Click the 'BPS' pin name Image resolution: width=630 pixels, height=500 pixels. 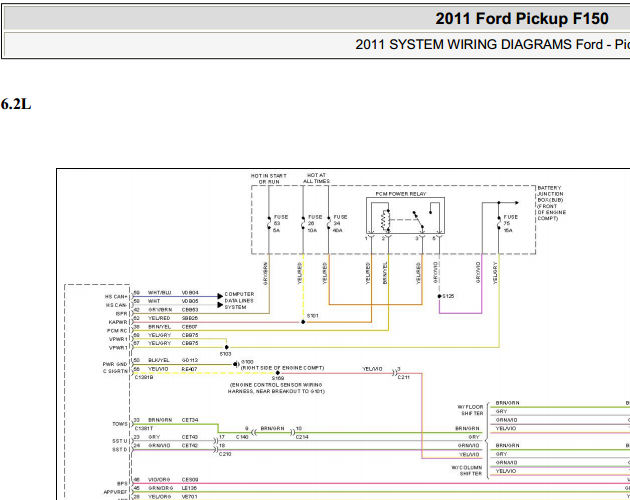[122, 484]
